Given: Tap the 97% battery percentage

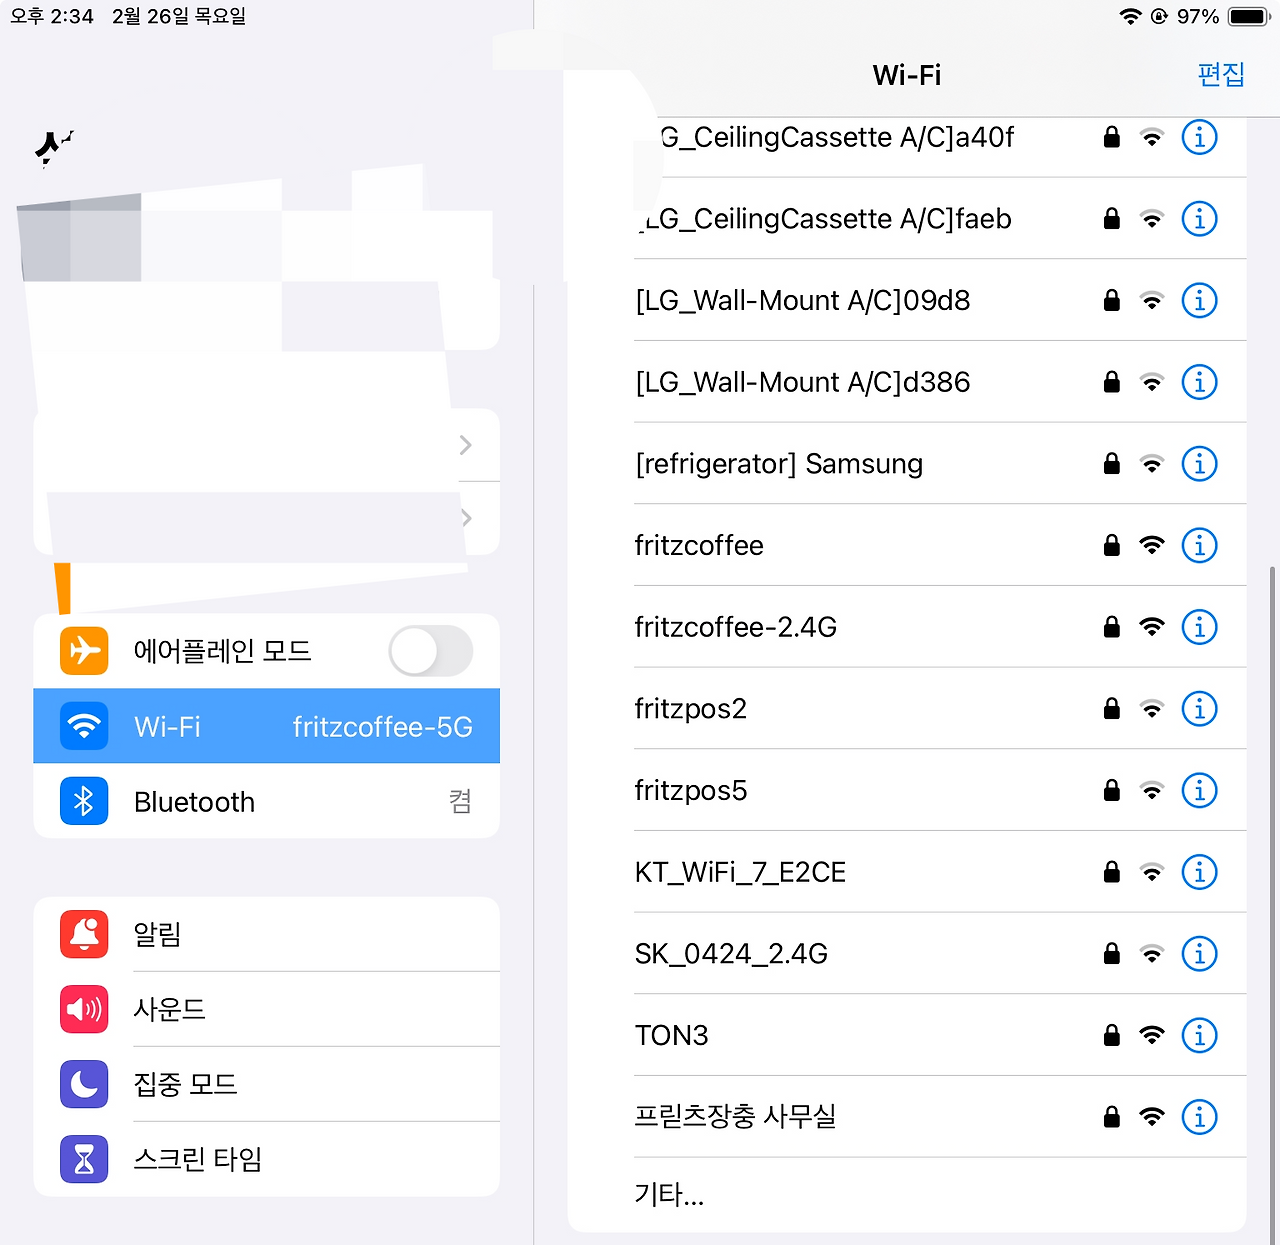Looking at the screenshot, I should point(1197,16).
